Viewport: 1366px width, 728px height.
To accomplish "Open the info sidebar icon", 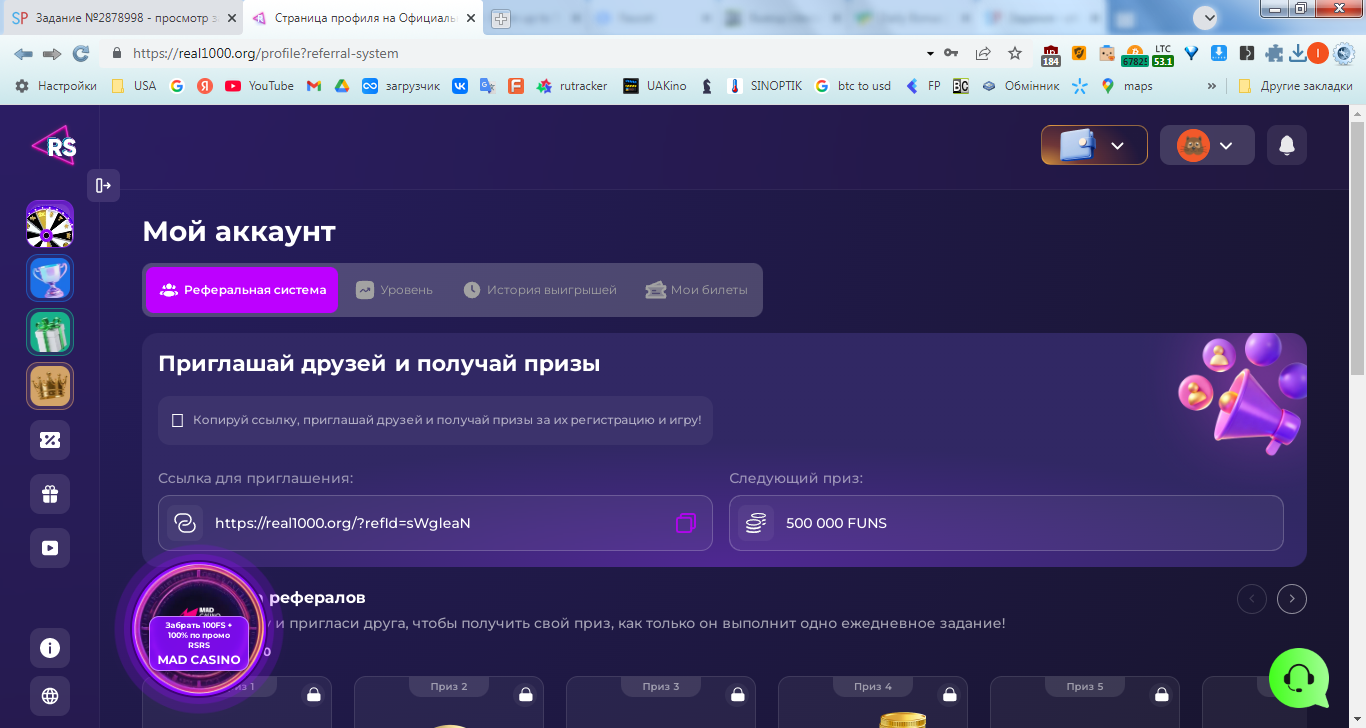I will coord(50,648).
